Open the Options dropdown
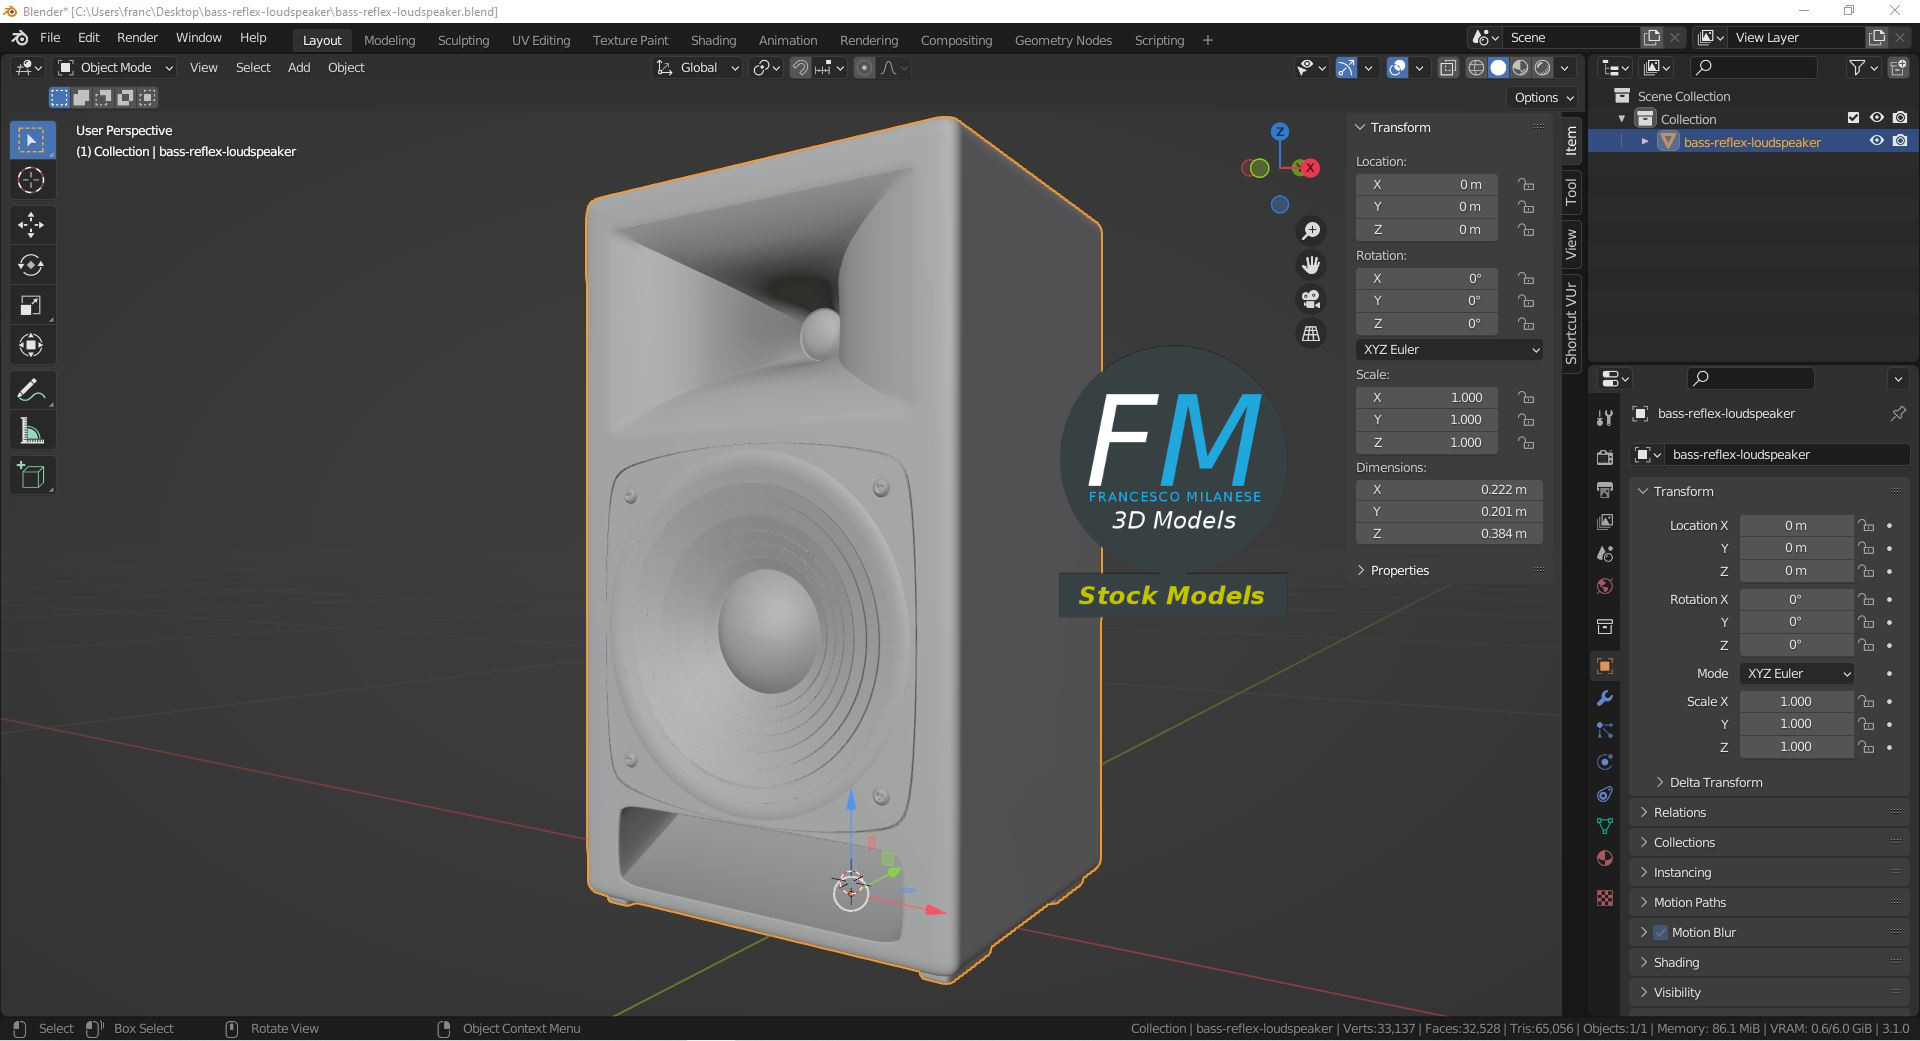The width and height of the screenshot is (1920, 1041). point(1543,97)
